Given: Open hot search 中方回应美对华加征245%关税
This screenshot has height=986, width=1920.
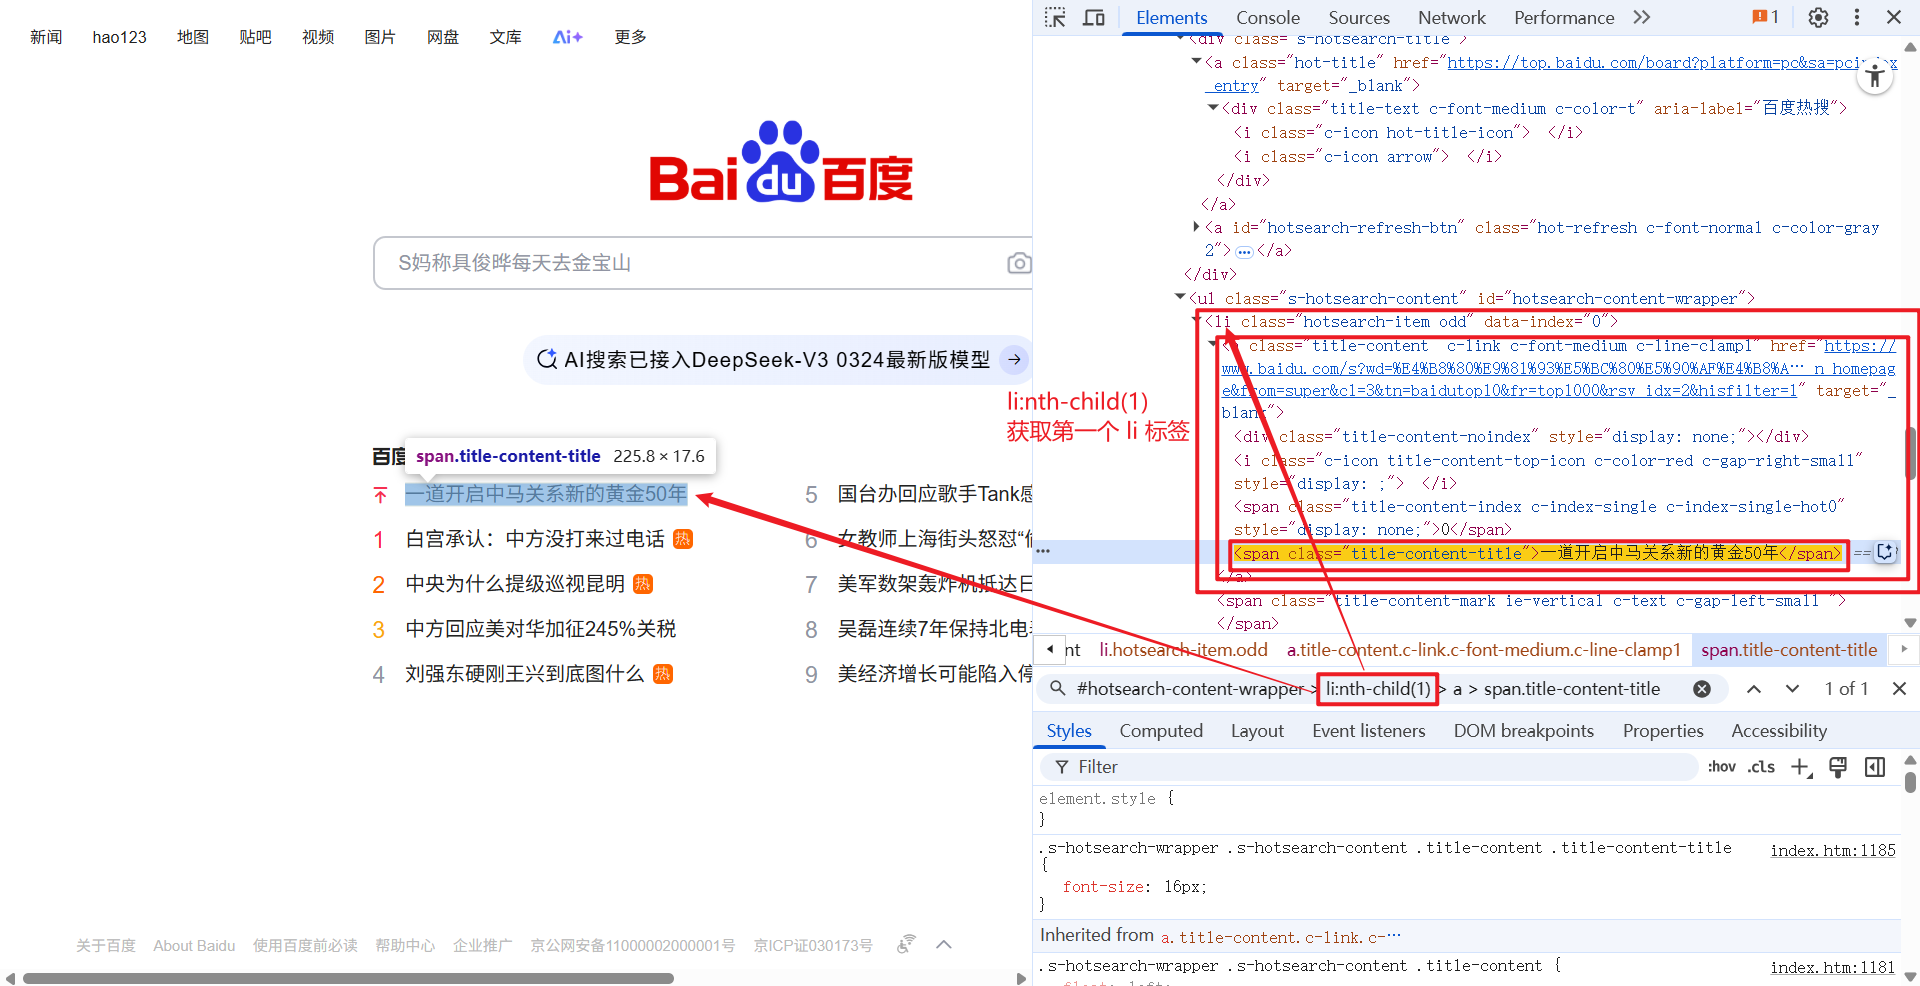Looking at the screenshot, I should click(x=541, y=629).
